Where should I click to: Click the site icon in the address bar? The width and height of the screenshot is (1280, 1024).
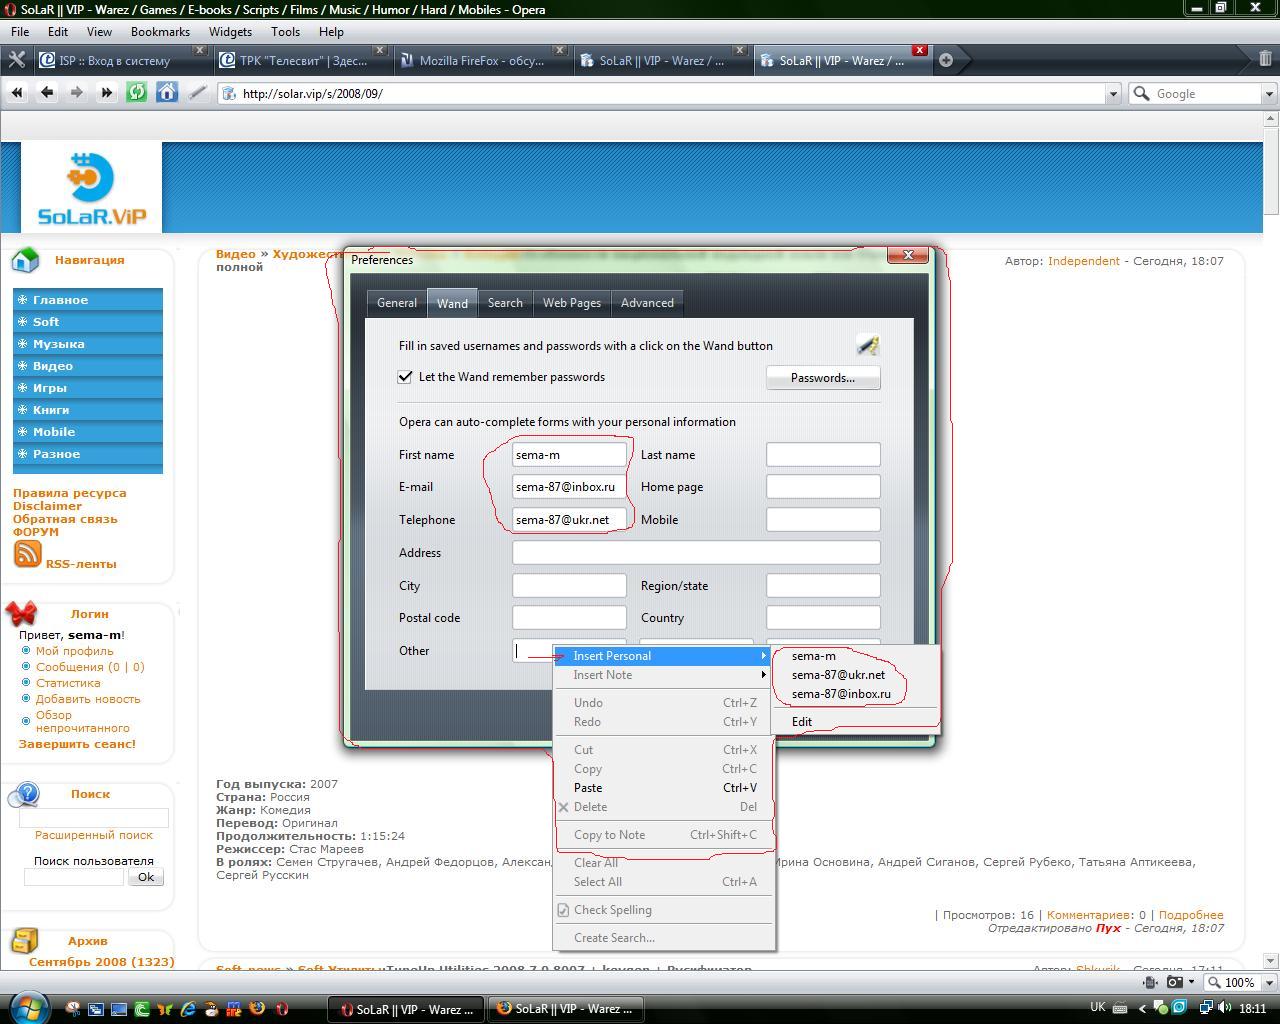pos(229,93)
